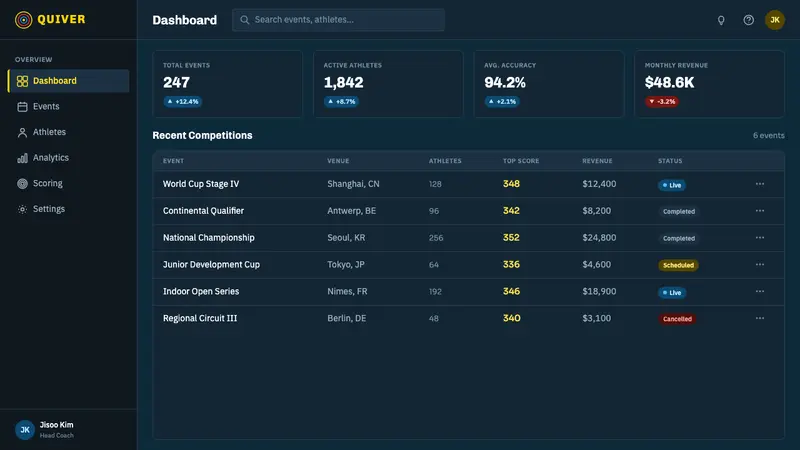The height and width of the screenshot is (450, 800).
Task: Click the 6 events count label
Action: (768, 135)
